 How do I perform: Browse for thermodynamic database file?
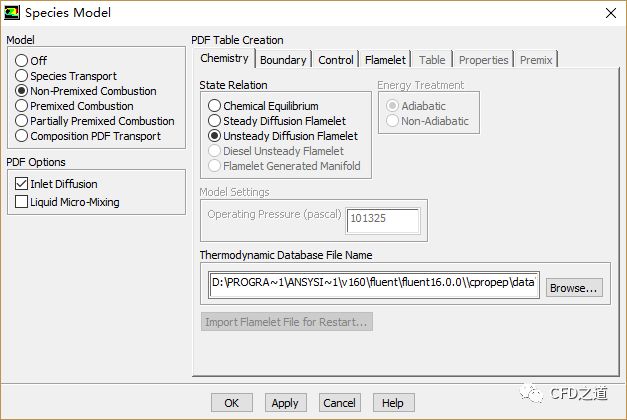click(x=574, y=288)
